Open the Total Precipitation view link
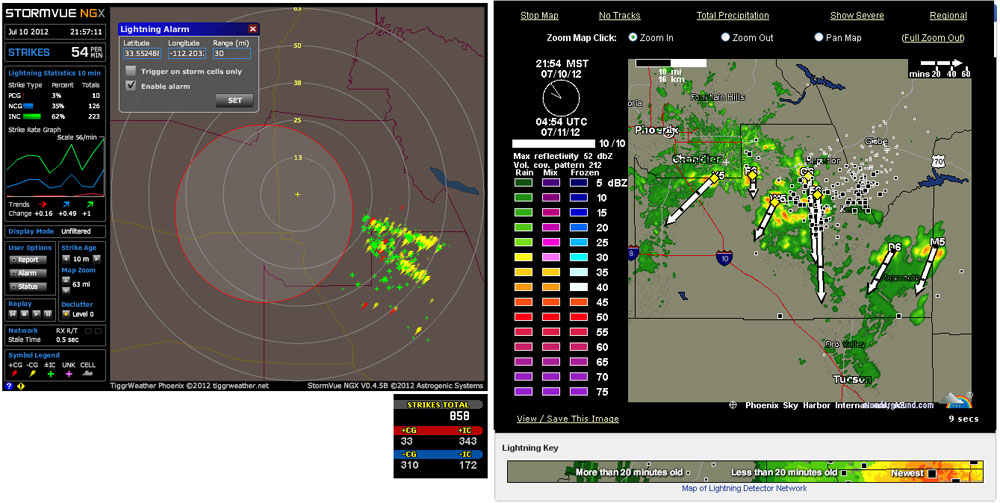Image resolution: width=1000 pixels, height=503 pixels. point(732,16)
